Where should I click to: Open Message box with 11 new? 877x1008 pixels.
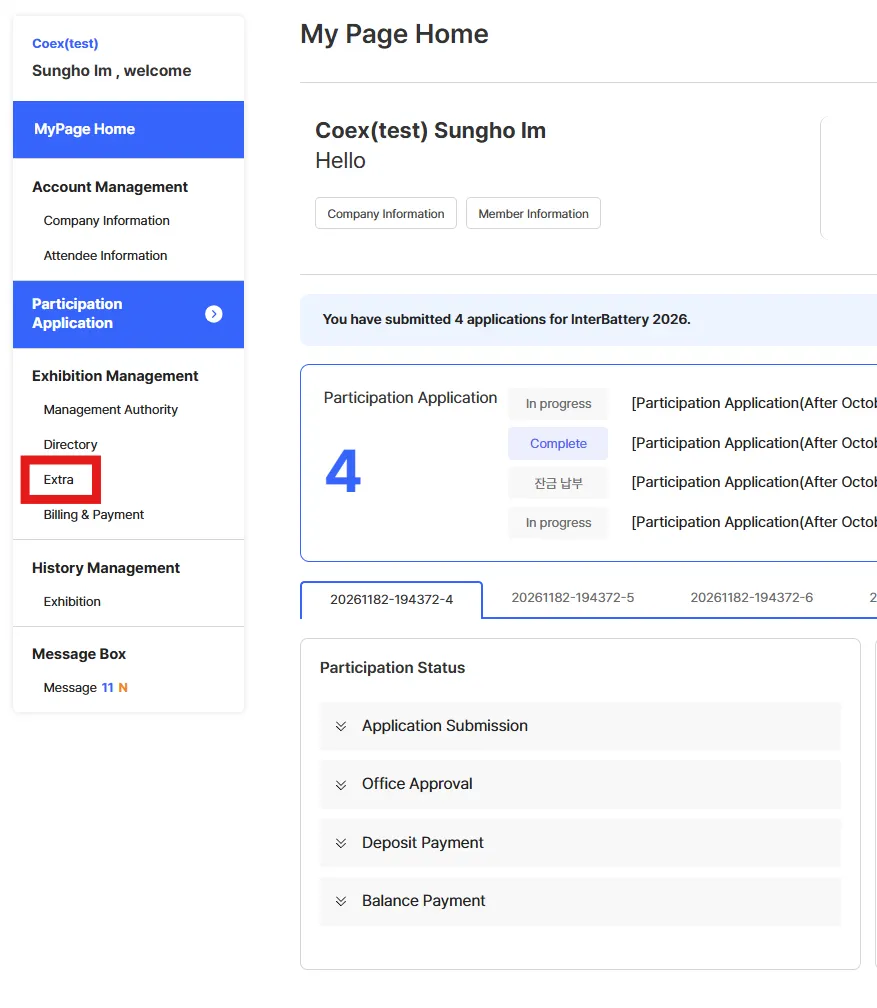point(85,688)
